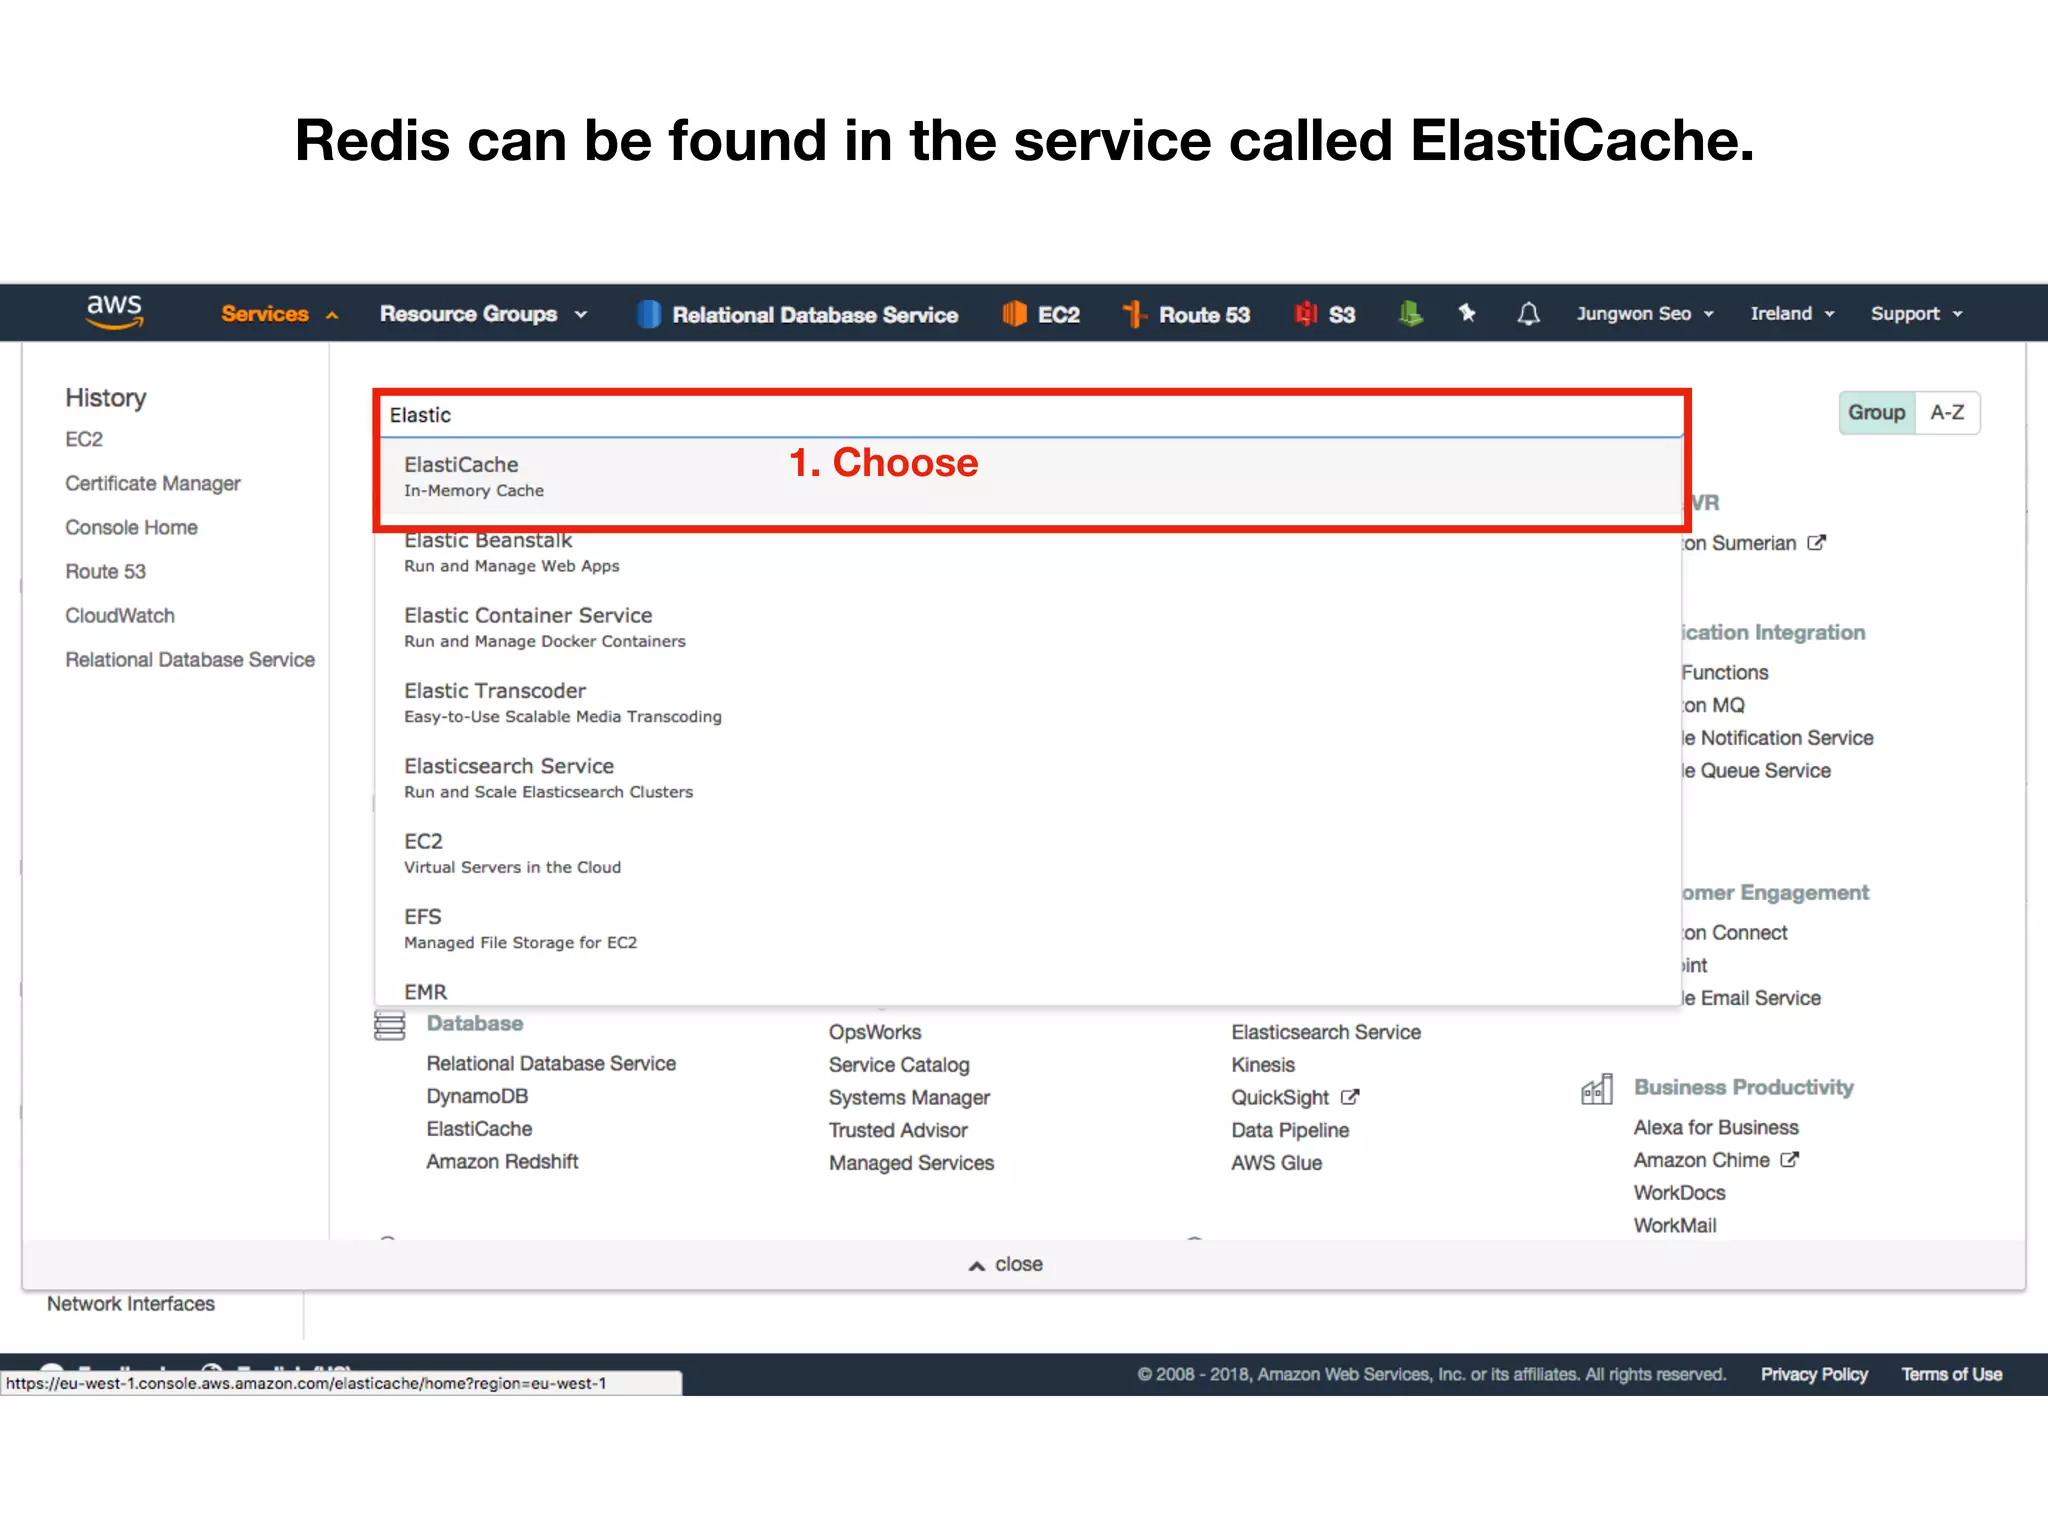Image resolution: width=2048 pixels, height=1536 pixels.
Task: Open the Support dropdown
Action: coord(1916,314)
